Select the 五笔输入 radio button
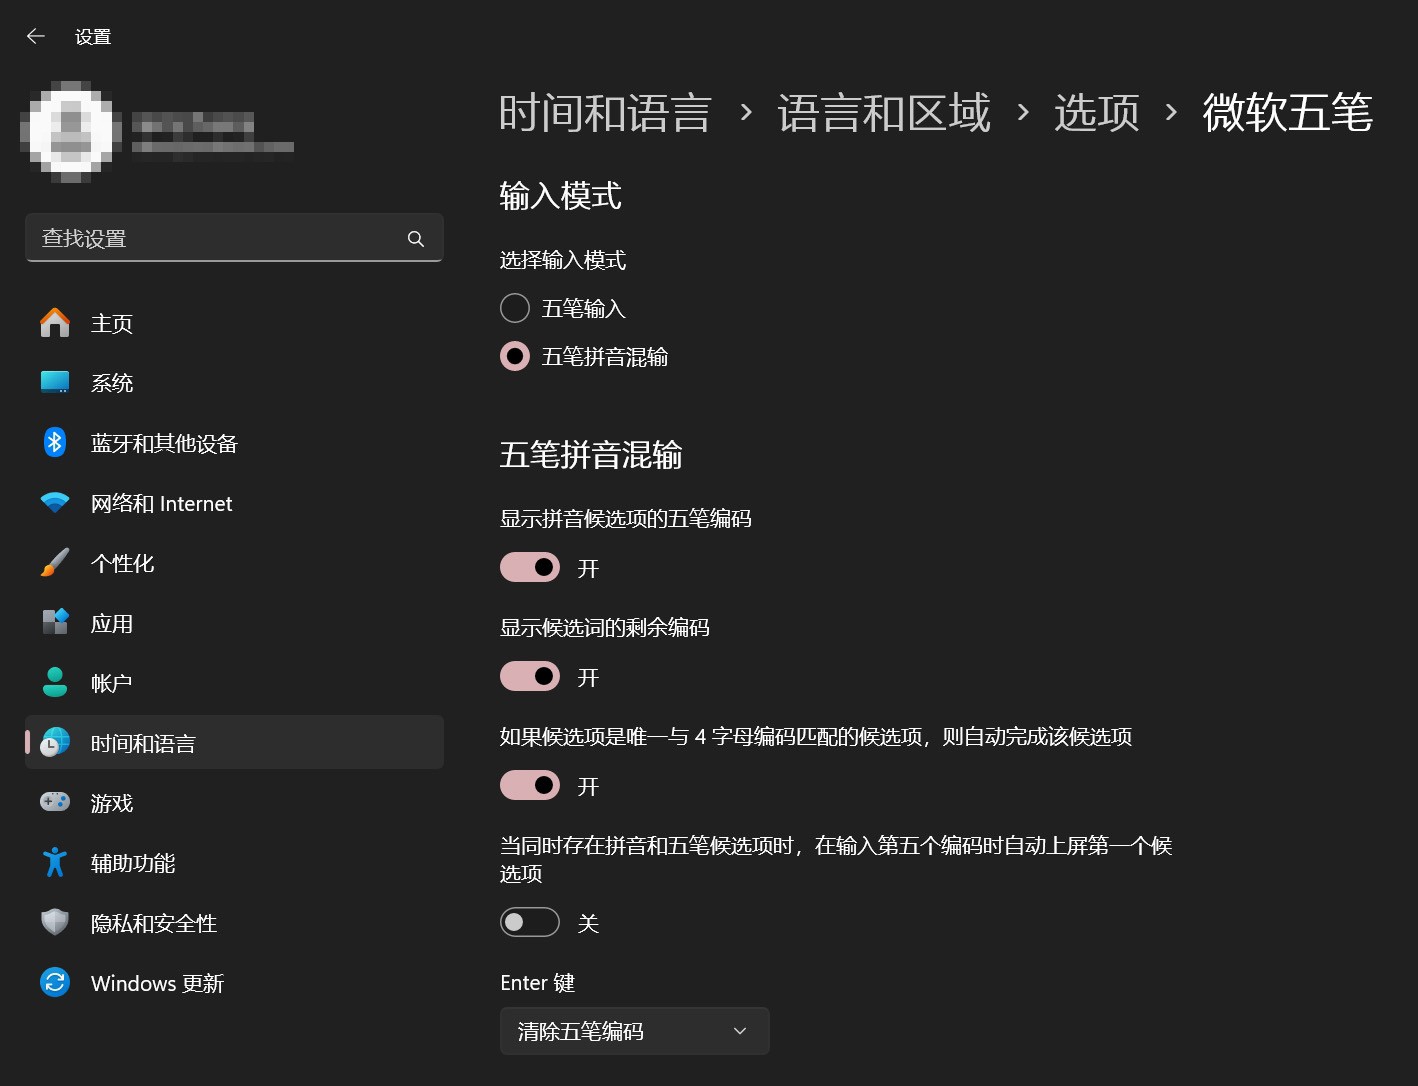Image resolution: width=1418 pixels, height=1086 pixels. pos(515,308)
